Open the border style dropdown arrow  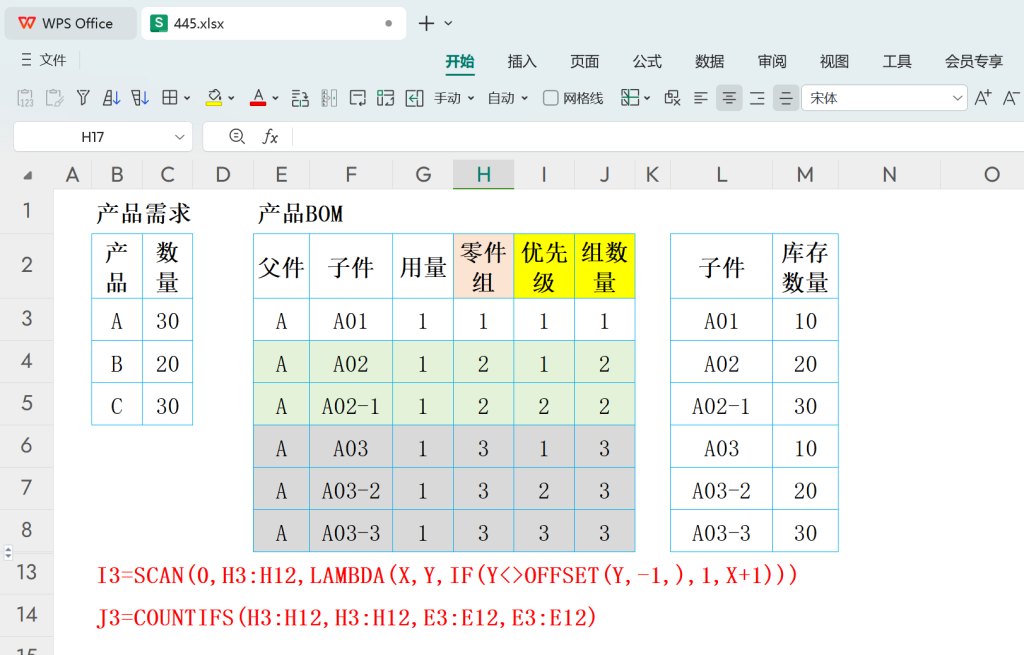187,99
